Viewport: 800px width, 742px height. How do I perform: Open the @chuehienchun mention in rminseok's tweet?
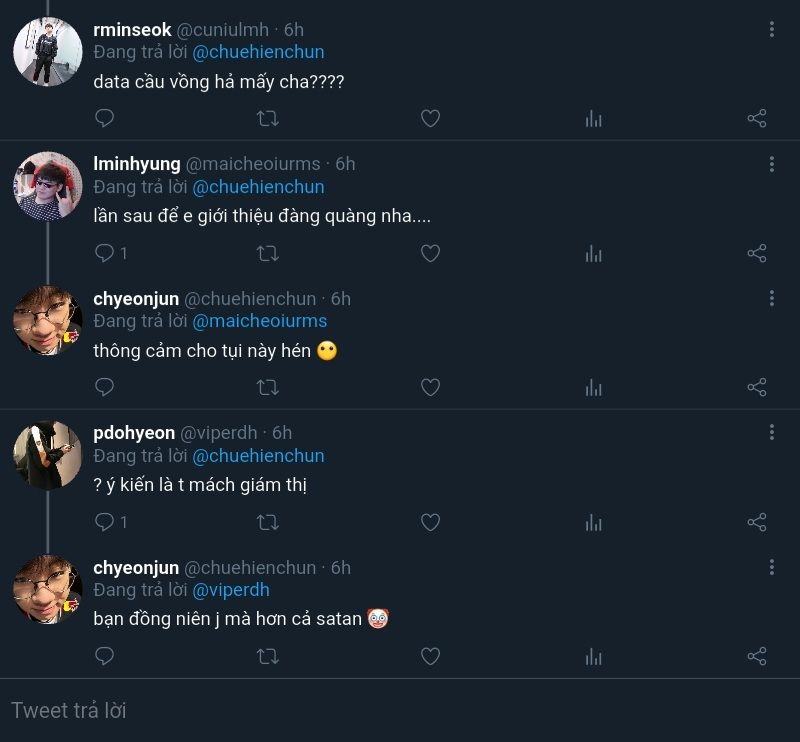[x=258, y=52]
